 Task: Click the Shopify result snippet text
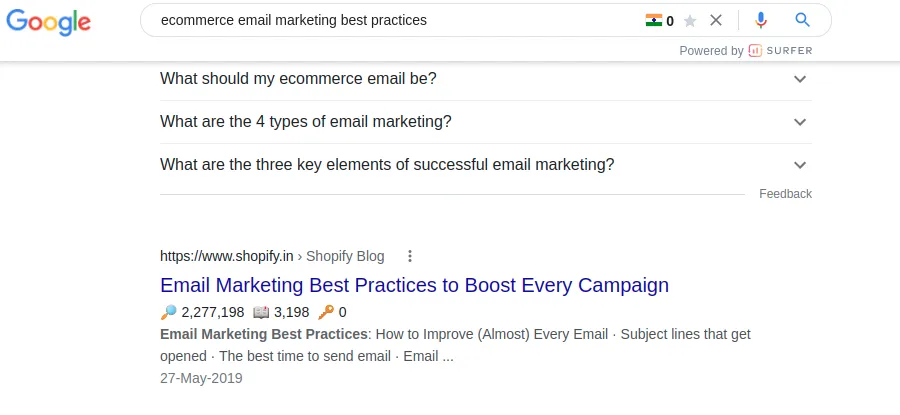pyautogui.click(x=455, y=344)
